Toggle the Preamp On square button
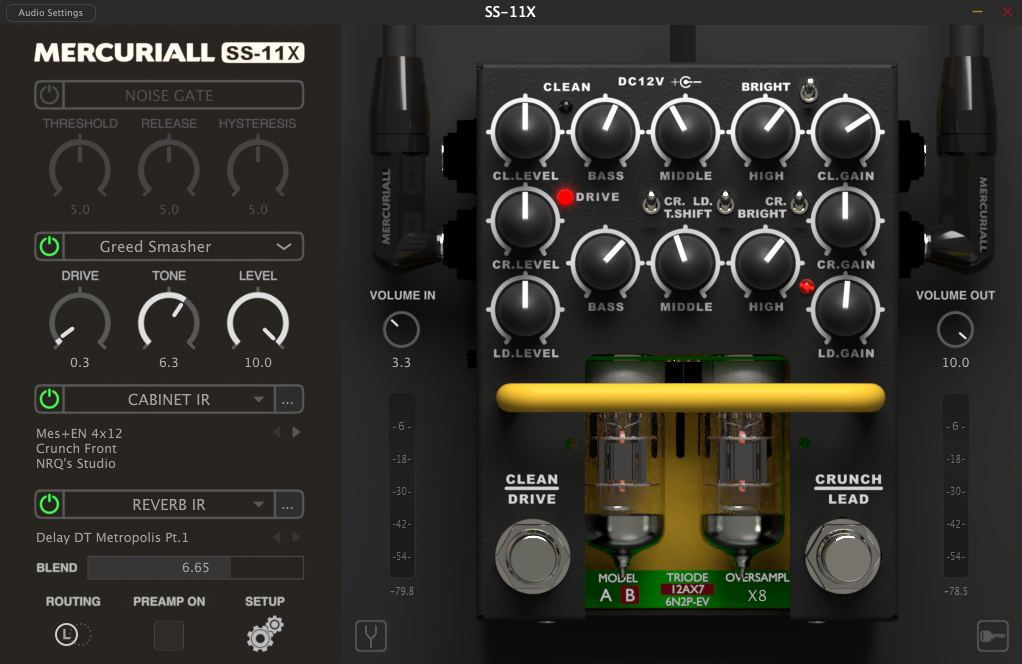This screenshot has width=1022, height=664. (x=169, y=635)
